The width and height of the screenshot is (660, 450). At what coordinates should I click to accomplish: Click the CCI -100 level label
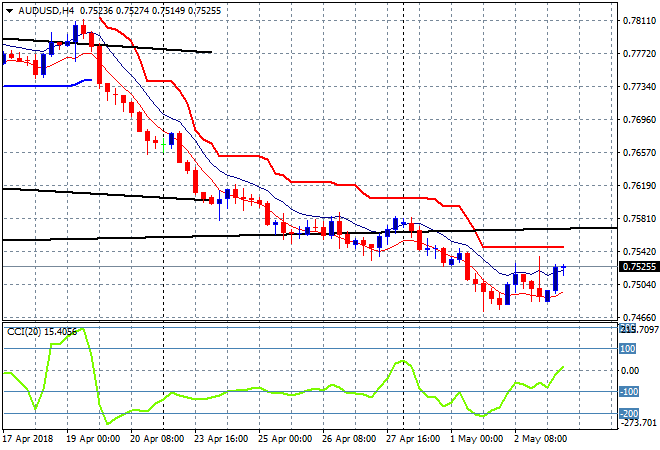628,392
